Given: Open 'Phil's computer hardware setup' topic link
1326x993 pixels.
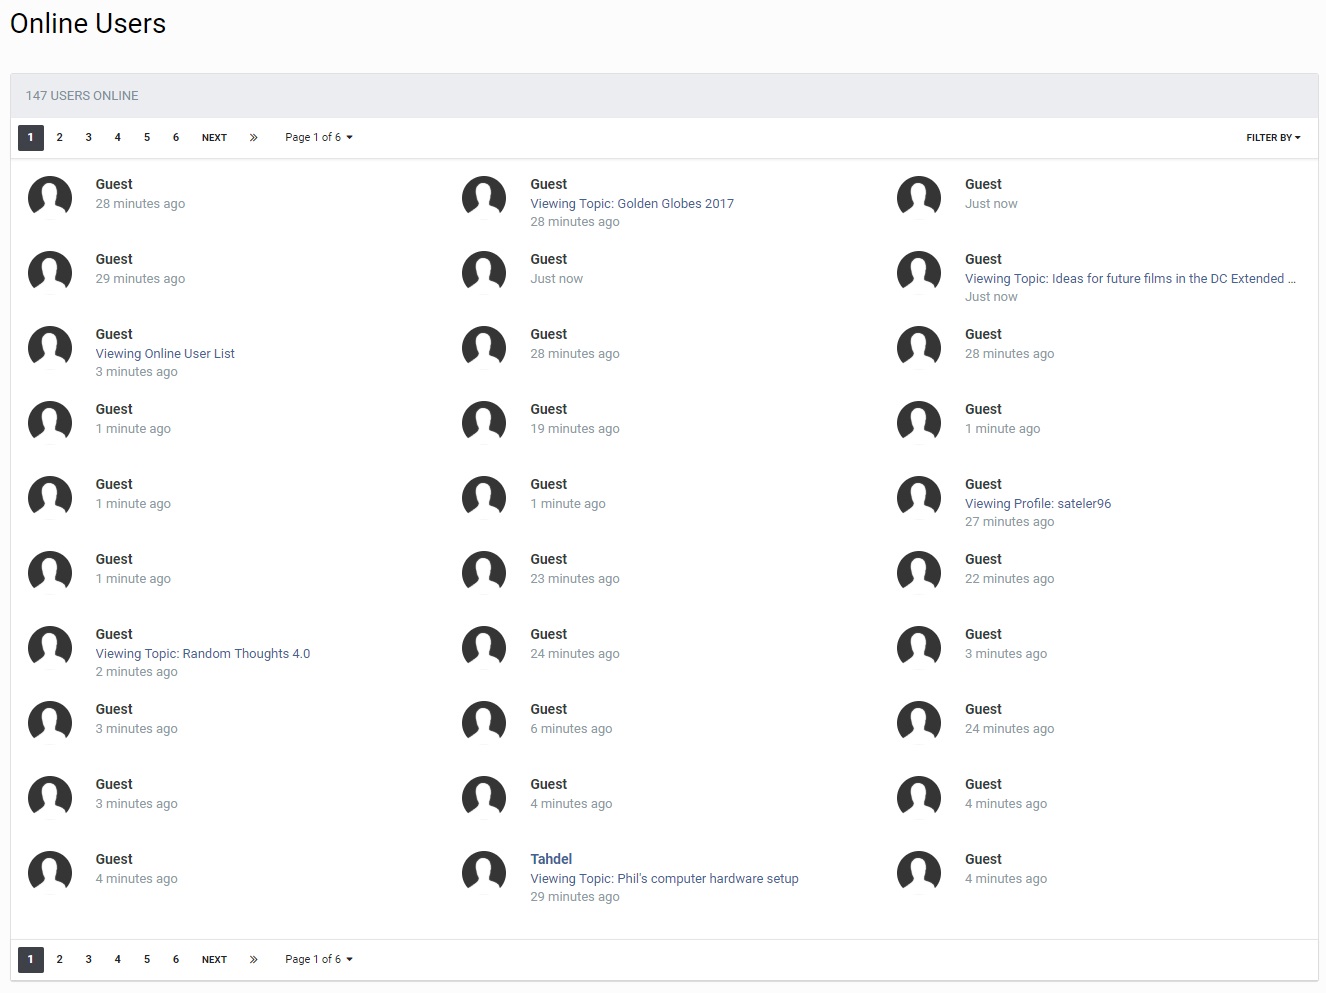Looking at the screenshot, I should pos(664,878).
